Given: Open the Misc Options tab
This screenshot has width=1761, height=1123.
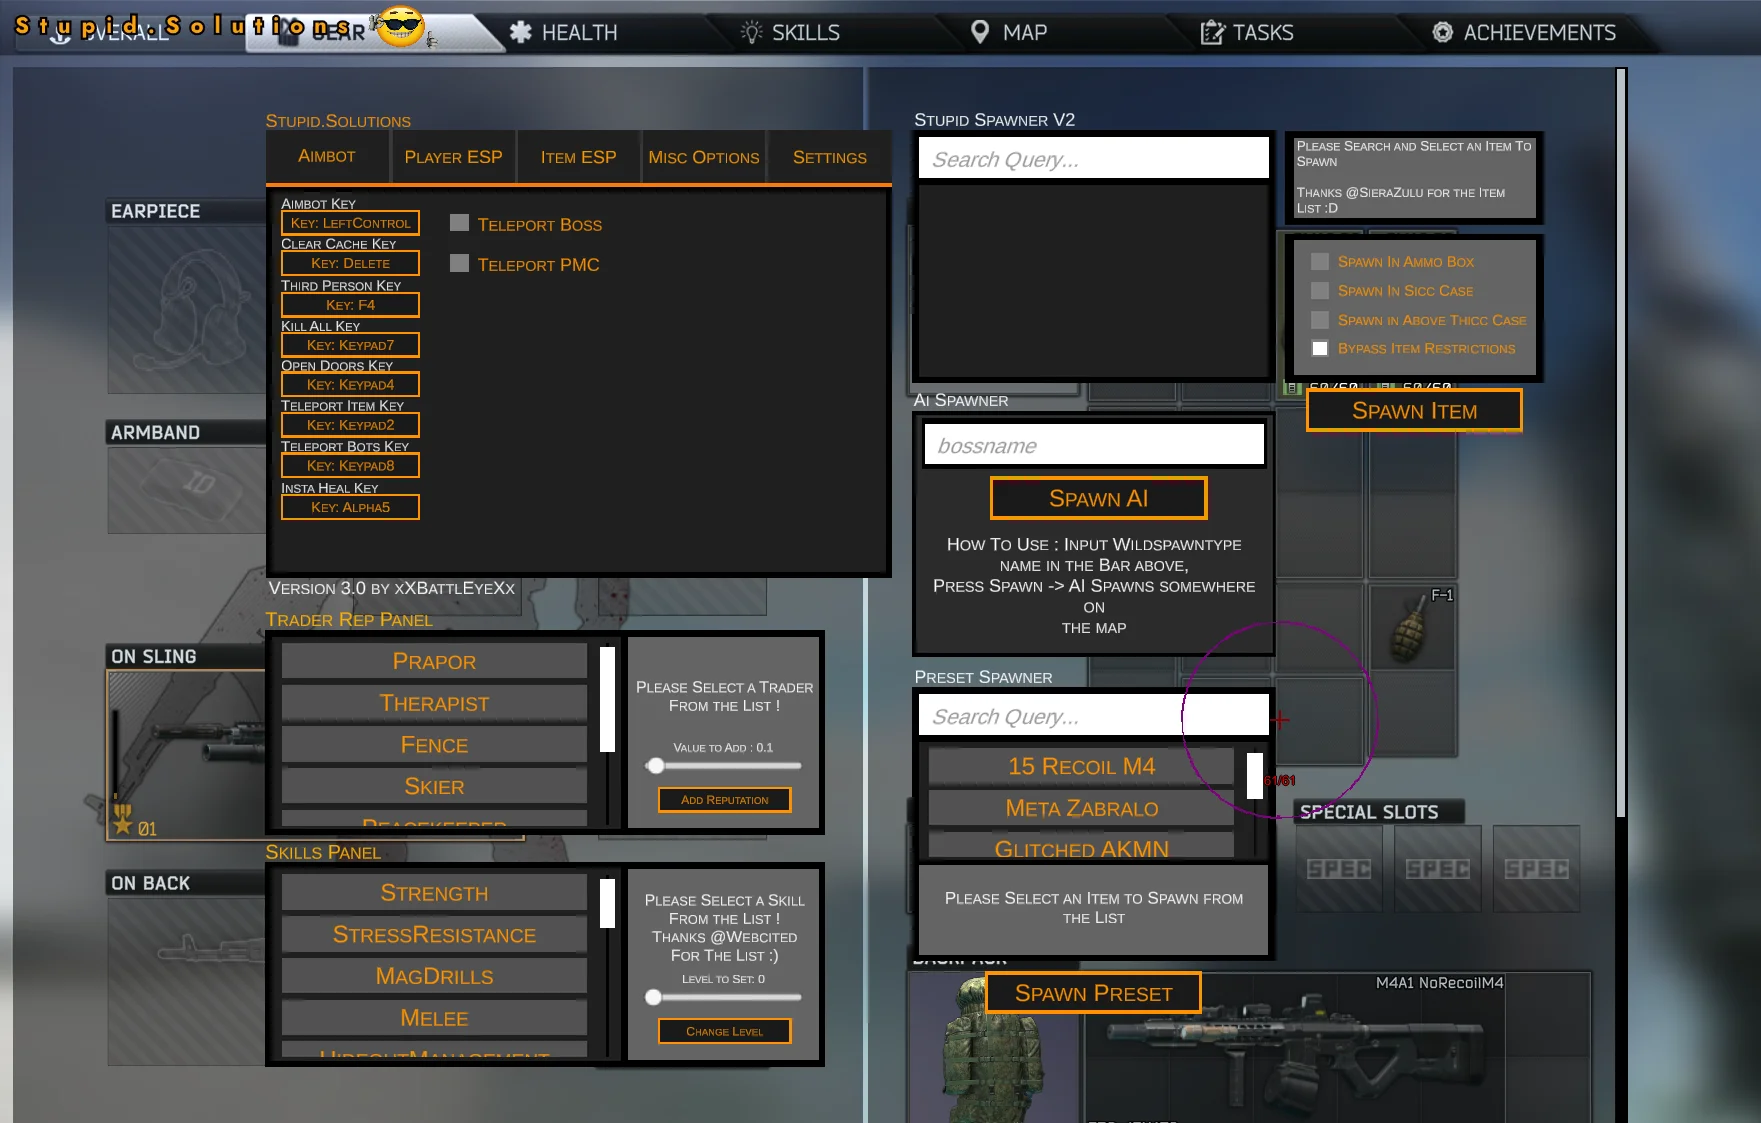Looking at the screenshot, I should tap(703, 157).
